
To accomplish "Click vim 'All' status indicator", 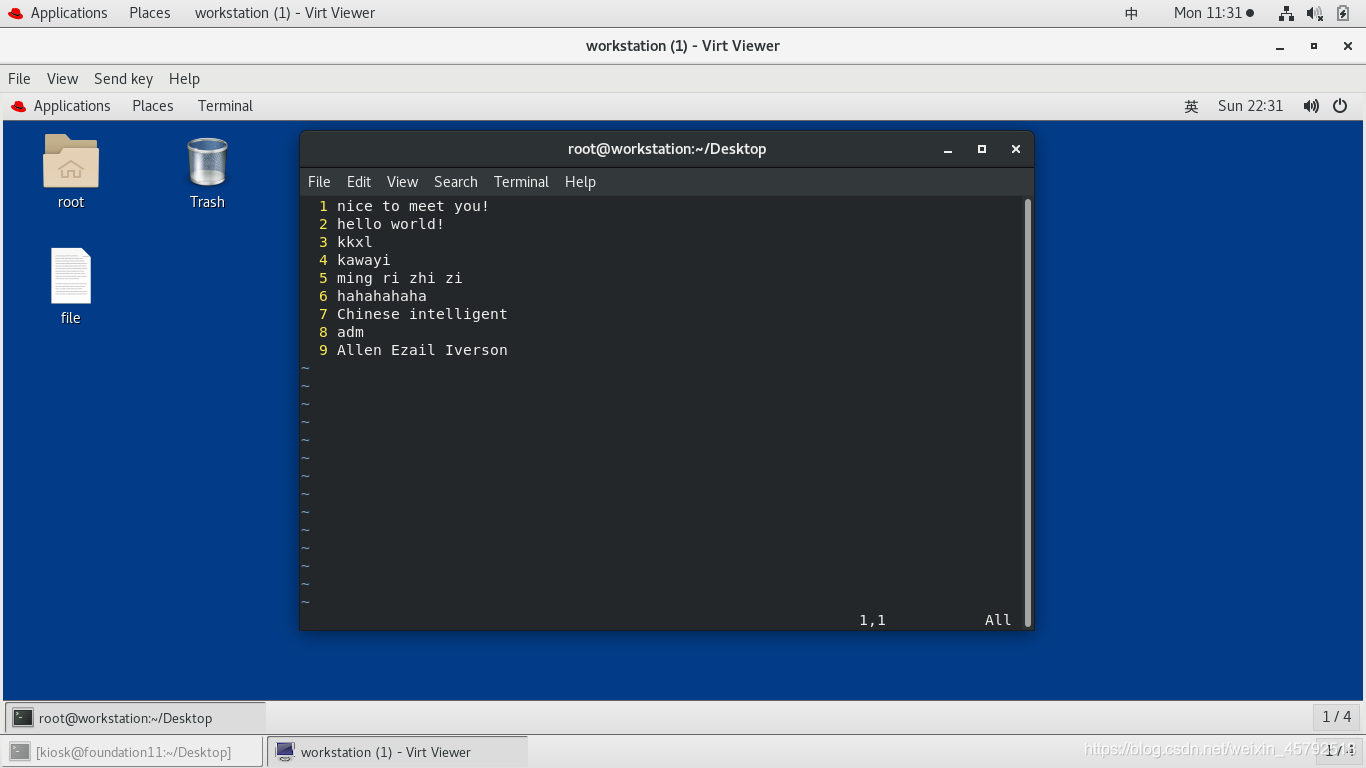I will (998, 620).
